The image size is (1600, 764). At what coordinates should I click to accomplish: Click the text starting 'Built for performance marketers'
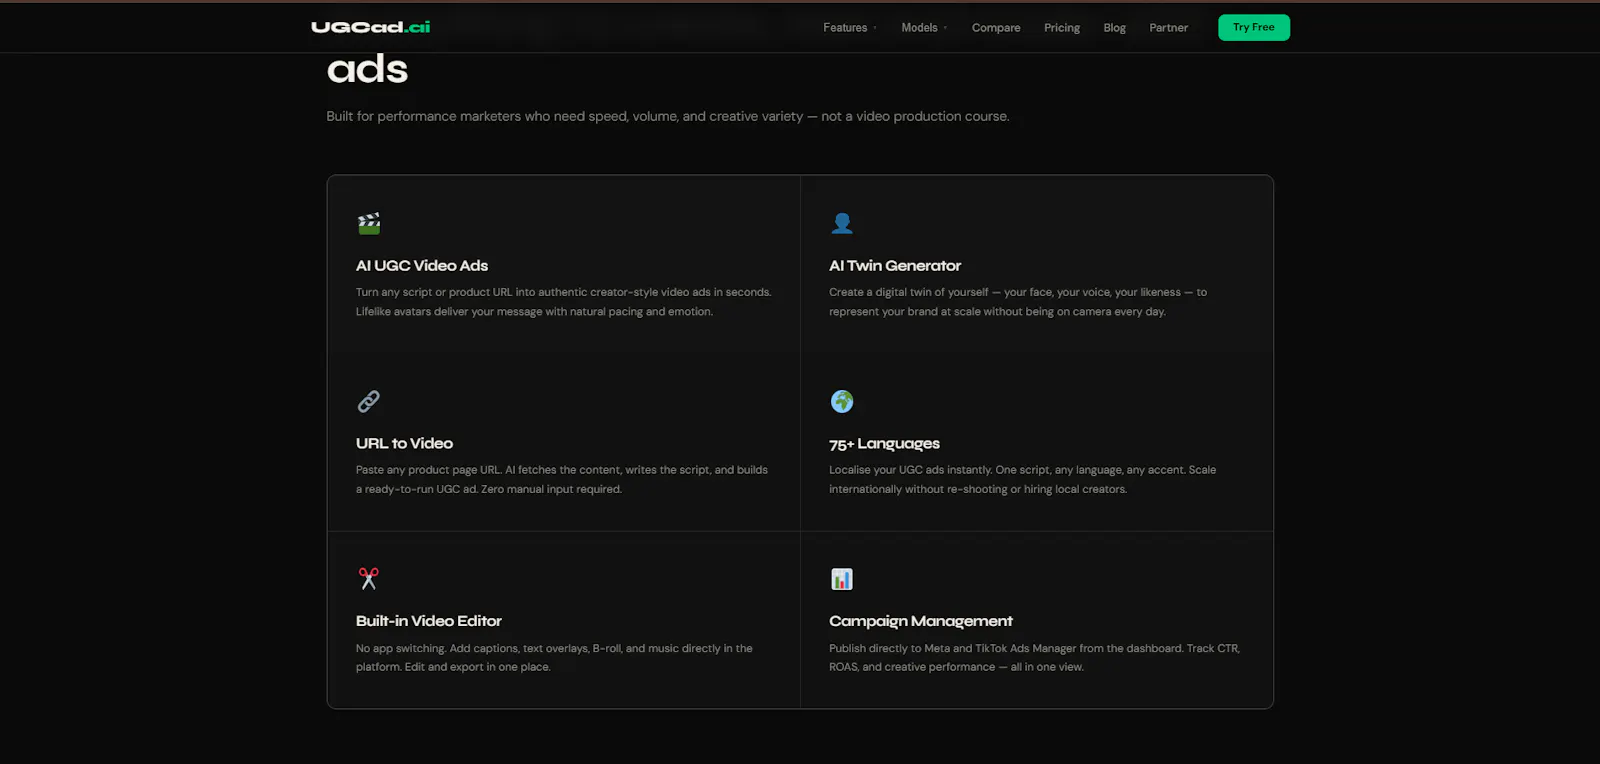pos(668,116)
